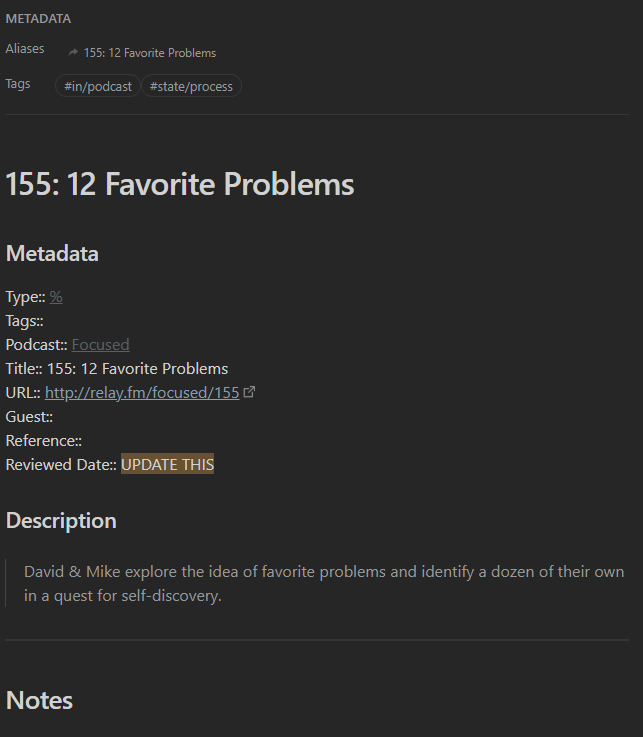Place cursor in the Reference:: field line
Viewport: 643px width, 737px height.
coord(44,441)
